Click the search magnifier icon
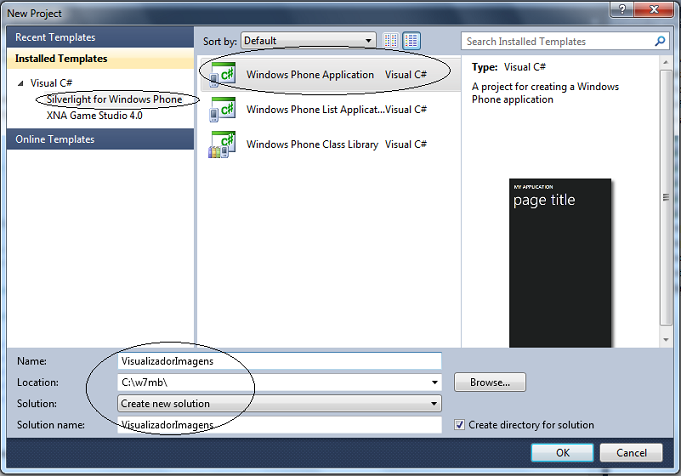681x476 pixels. (x=660, y=41)
